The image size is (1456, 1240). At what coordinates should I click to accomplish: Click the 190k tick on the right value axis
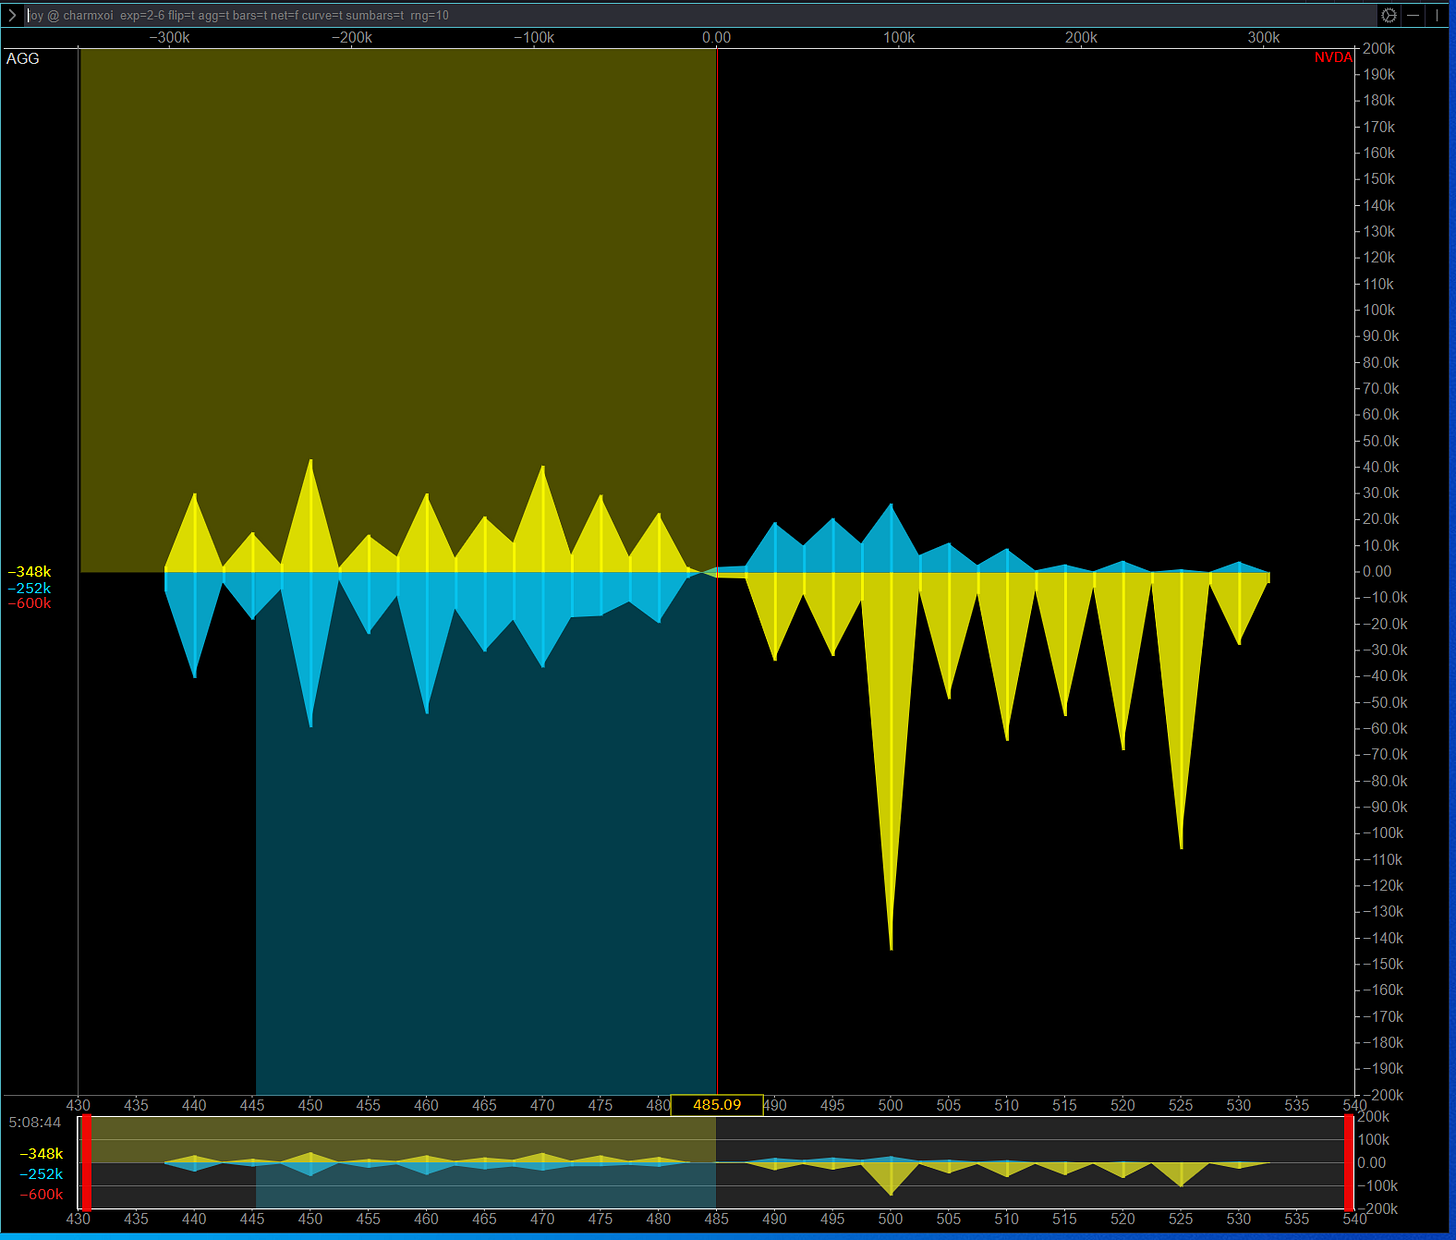(x=1379, y=74)
